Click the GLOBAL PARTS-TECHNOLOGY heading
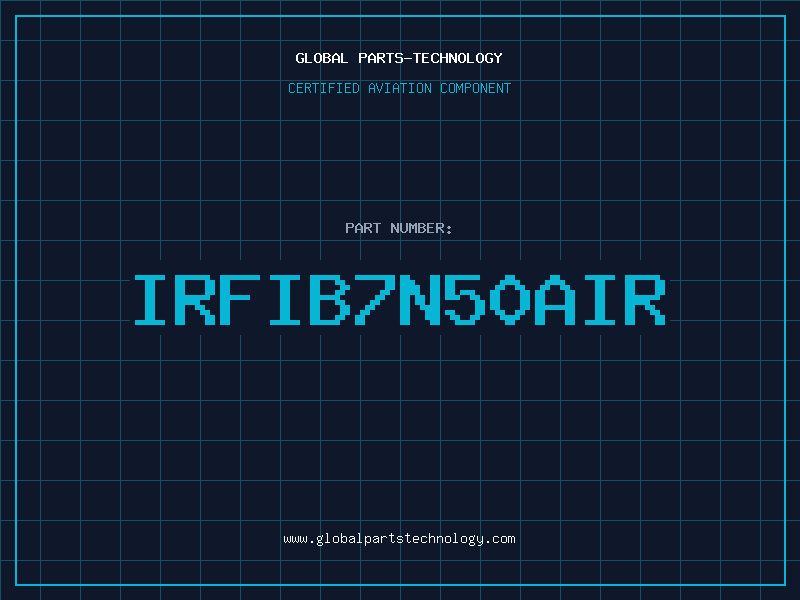This screenshot has height=600, width=800. (x=399, y=58)
